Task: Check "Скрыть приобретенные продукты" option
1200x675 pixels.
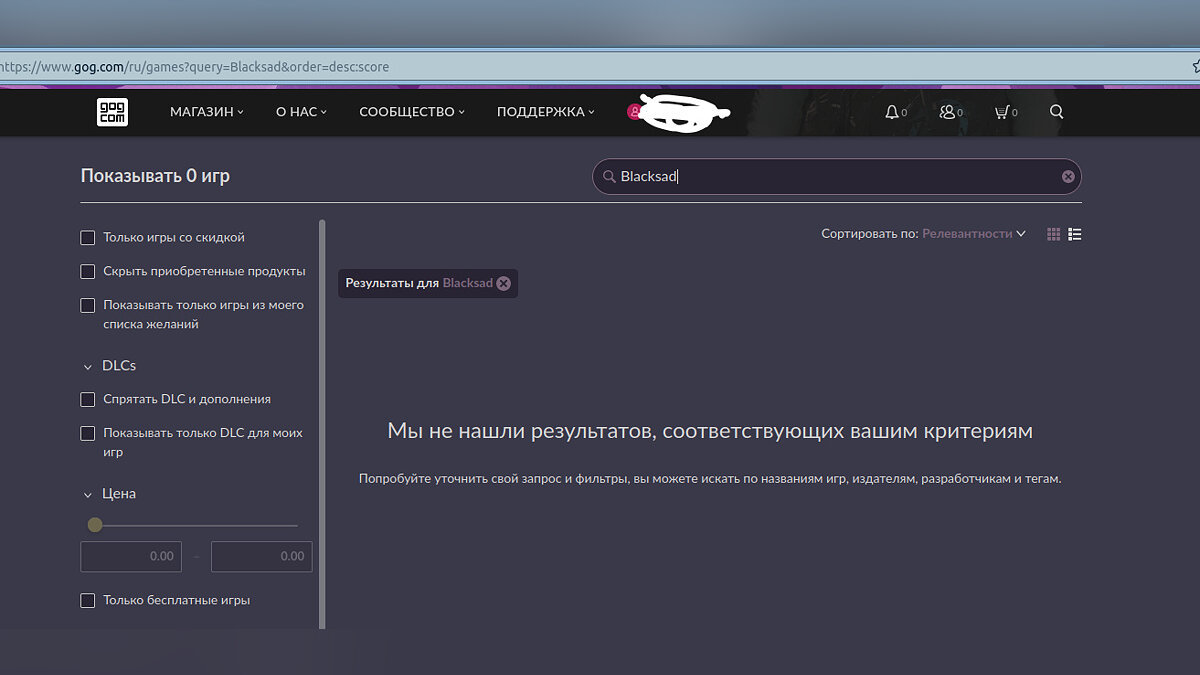Action: tap(88, 272)
